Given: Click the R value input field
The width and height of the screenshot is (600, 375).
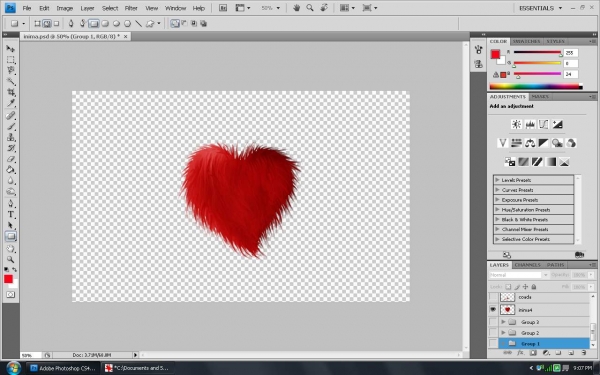Looking at the screenshot, I should (x=571, y=53).
